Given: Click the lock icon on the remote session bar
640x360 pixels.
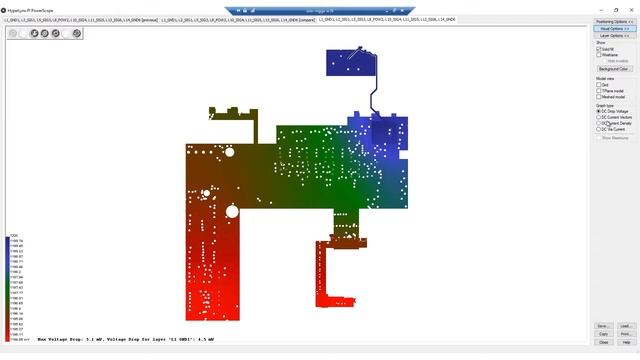Looking at the screenshot, I should [x=245, y=11].
